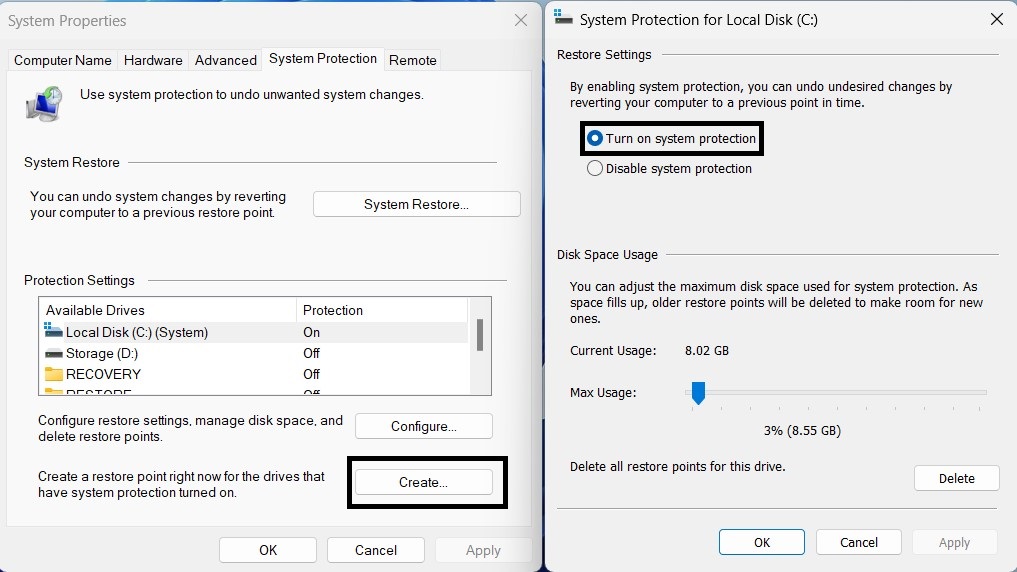The height and width of the screenshot is (572, 1017).
Task: Select the Local Disk (C:) (System) row
Action: pos(253,332)
